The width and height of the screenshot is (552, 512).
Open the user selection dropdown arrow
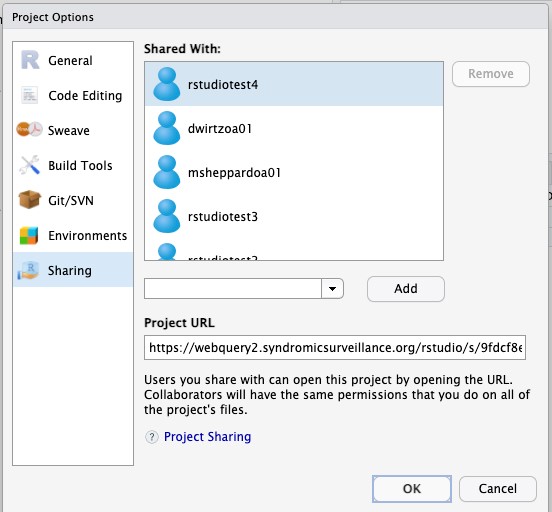[332, 289]
